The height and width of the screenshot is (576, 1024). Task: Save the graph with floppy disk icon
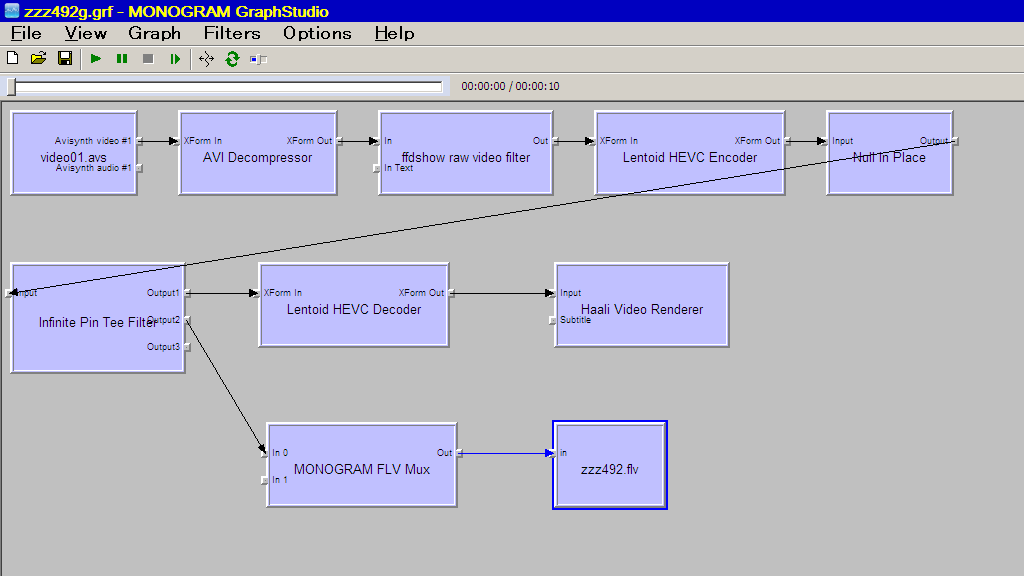(x=65, y=59)
